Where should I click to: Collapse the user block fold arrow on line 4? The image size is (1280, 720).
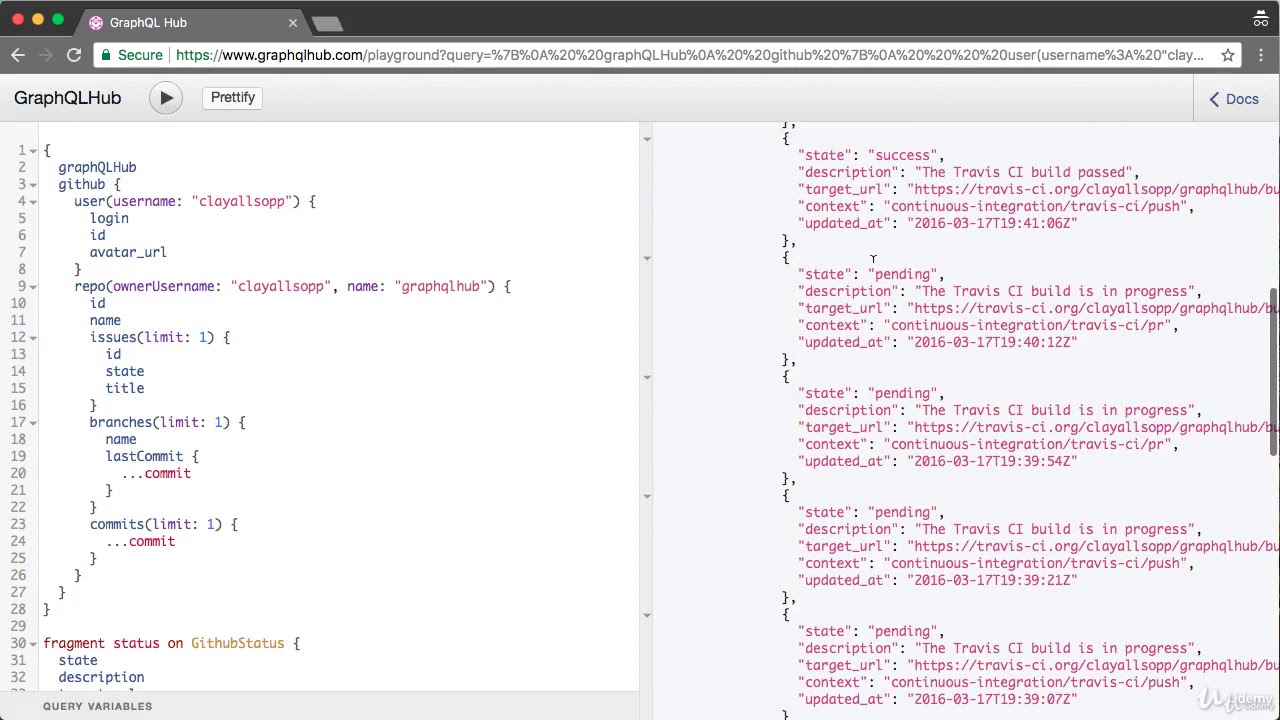(33, 202)
